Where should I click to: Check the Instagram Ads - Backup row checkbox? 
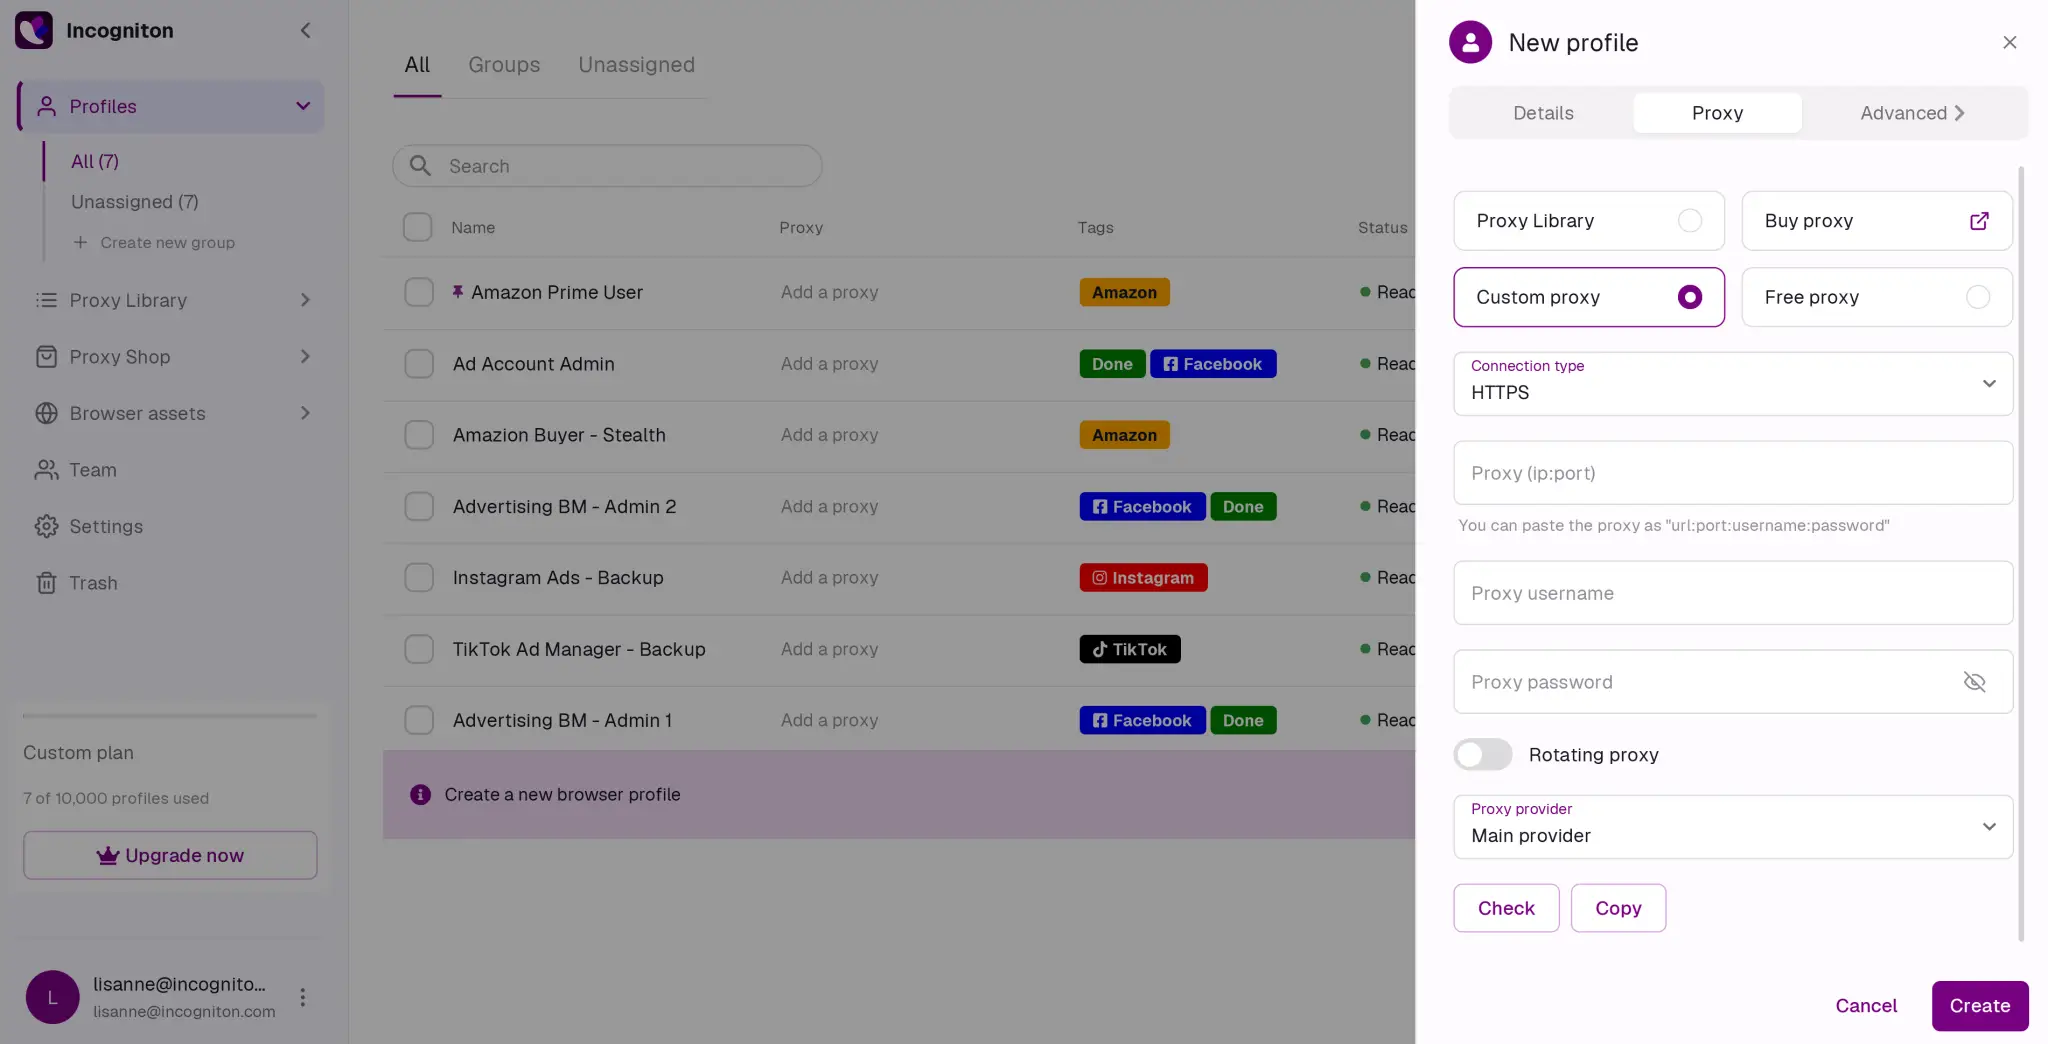coord(419,578)
